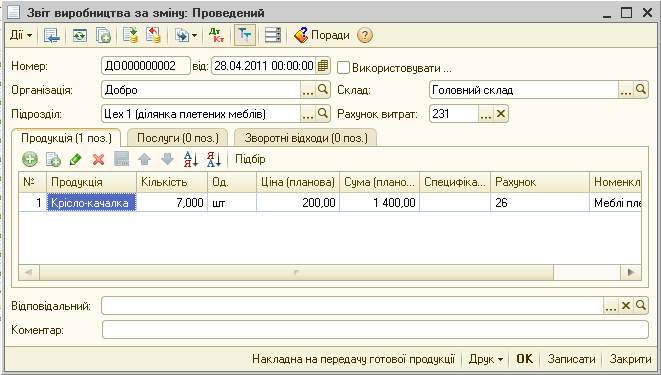The height and width of the screenshot is (375, 661).
Task: Click the Склад magnifier open icon
Action: click(641, 90)
